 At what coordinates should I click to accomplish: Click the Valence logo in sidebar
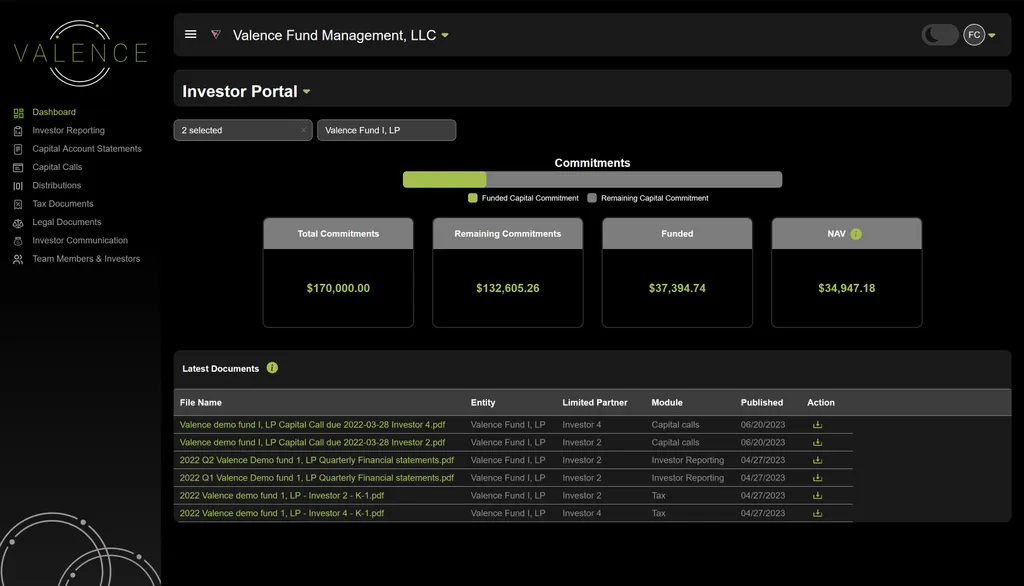point(80,53)
